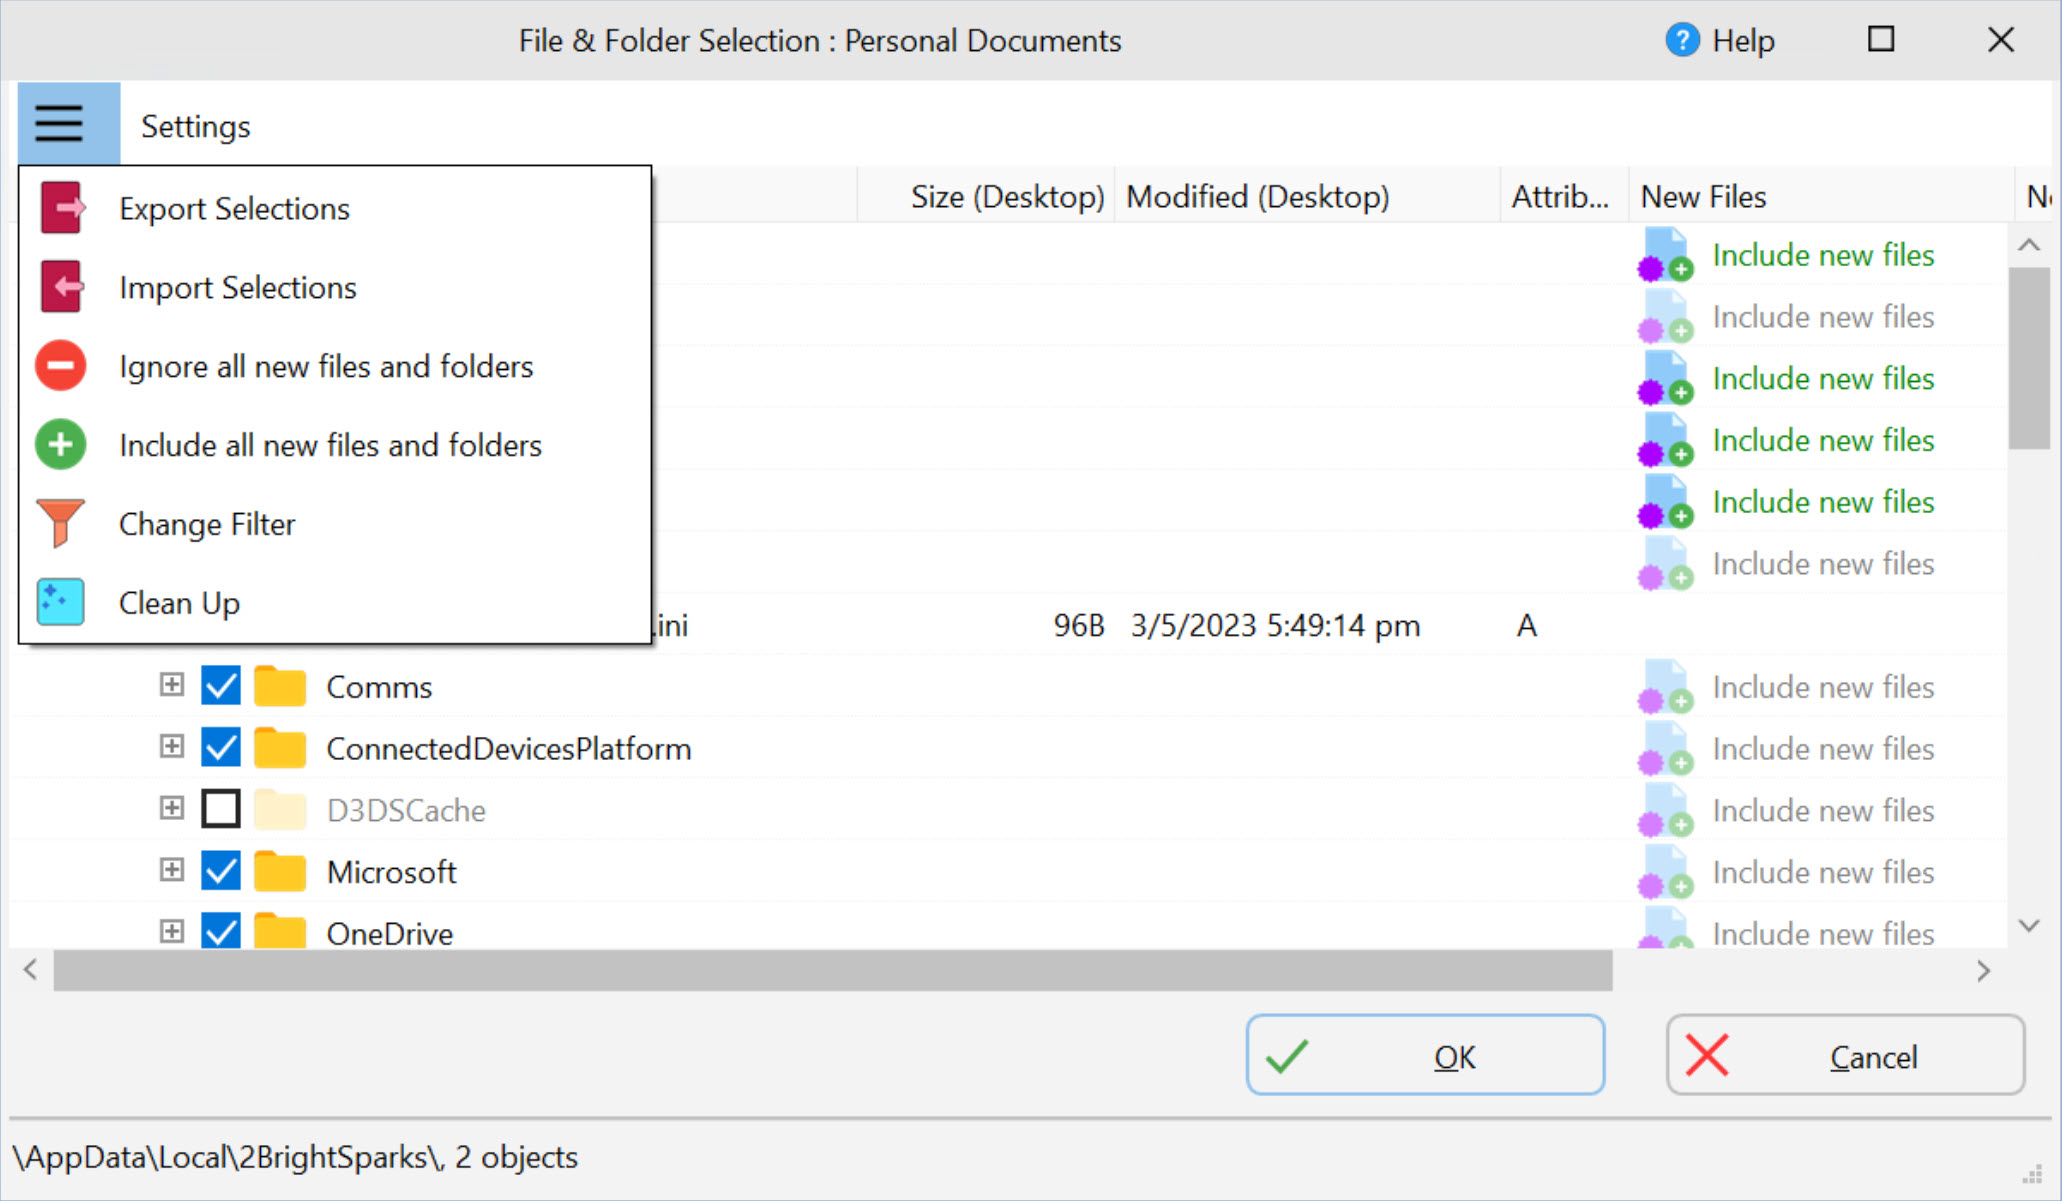Drag the horizontal scrollbar right
Screen dimensions: 2062x1201
coord(1983,969)
